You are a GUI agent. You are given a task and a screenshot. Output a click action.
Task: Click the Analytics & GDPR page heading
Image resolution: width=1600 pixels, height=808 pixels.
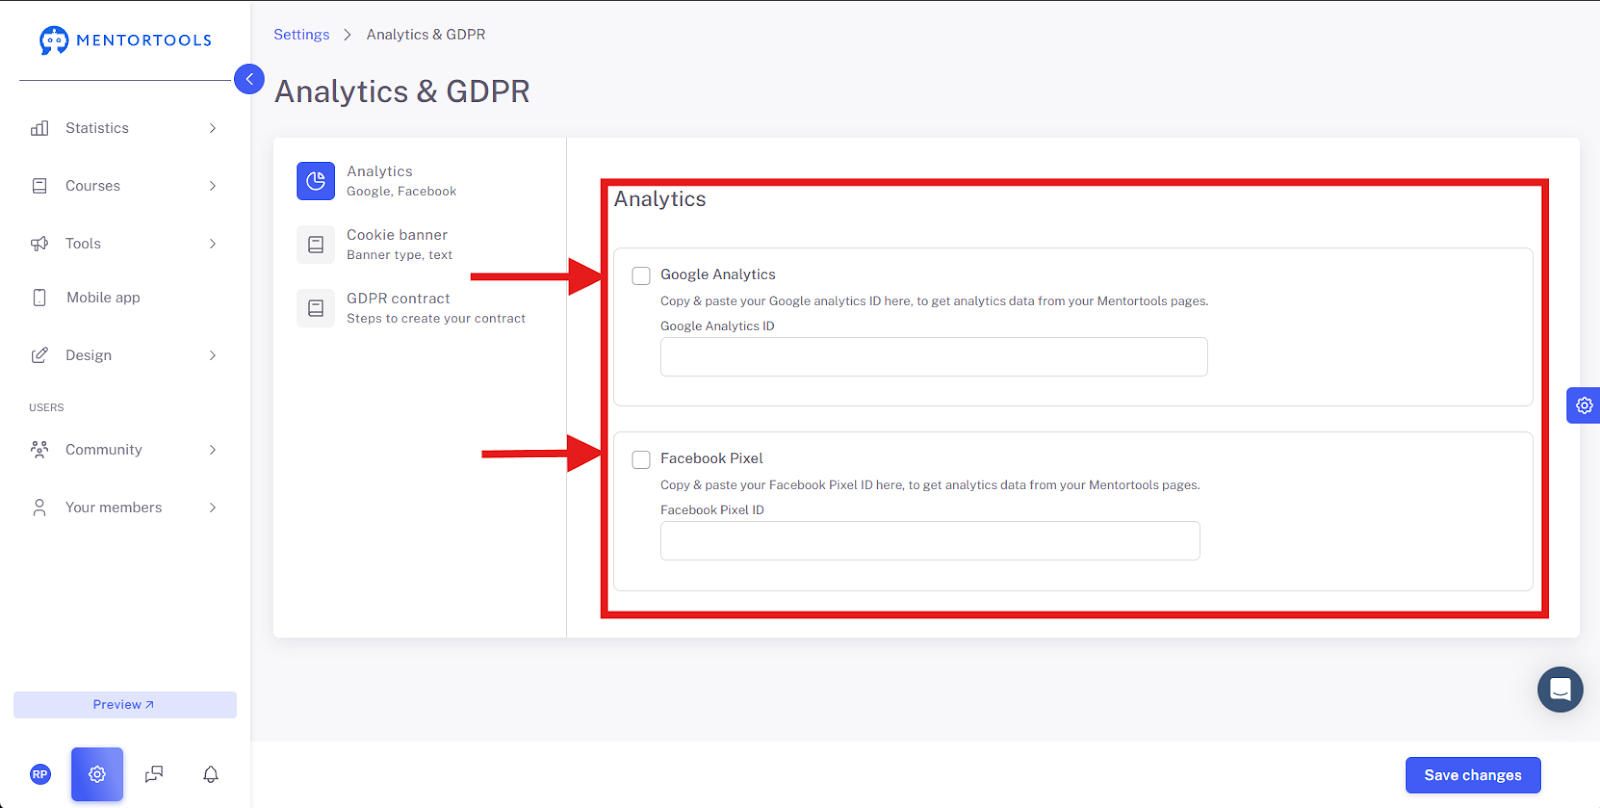(x=402, y=92)
